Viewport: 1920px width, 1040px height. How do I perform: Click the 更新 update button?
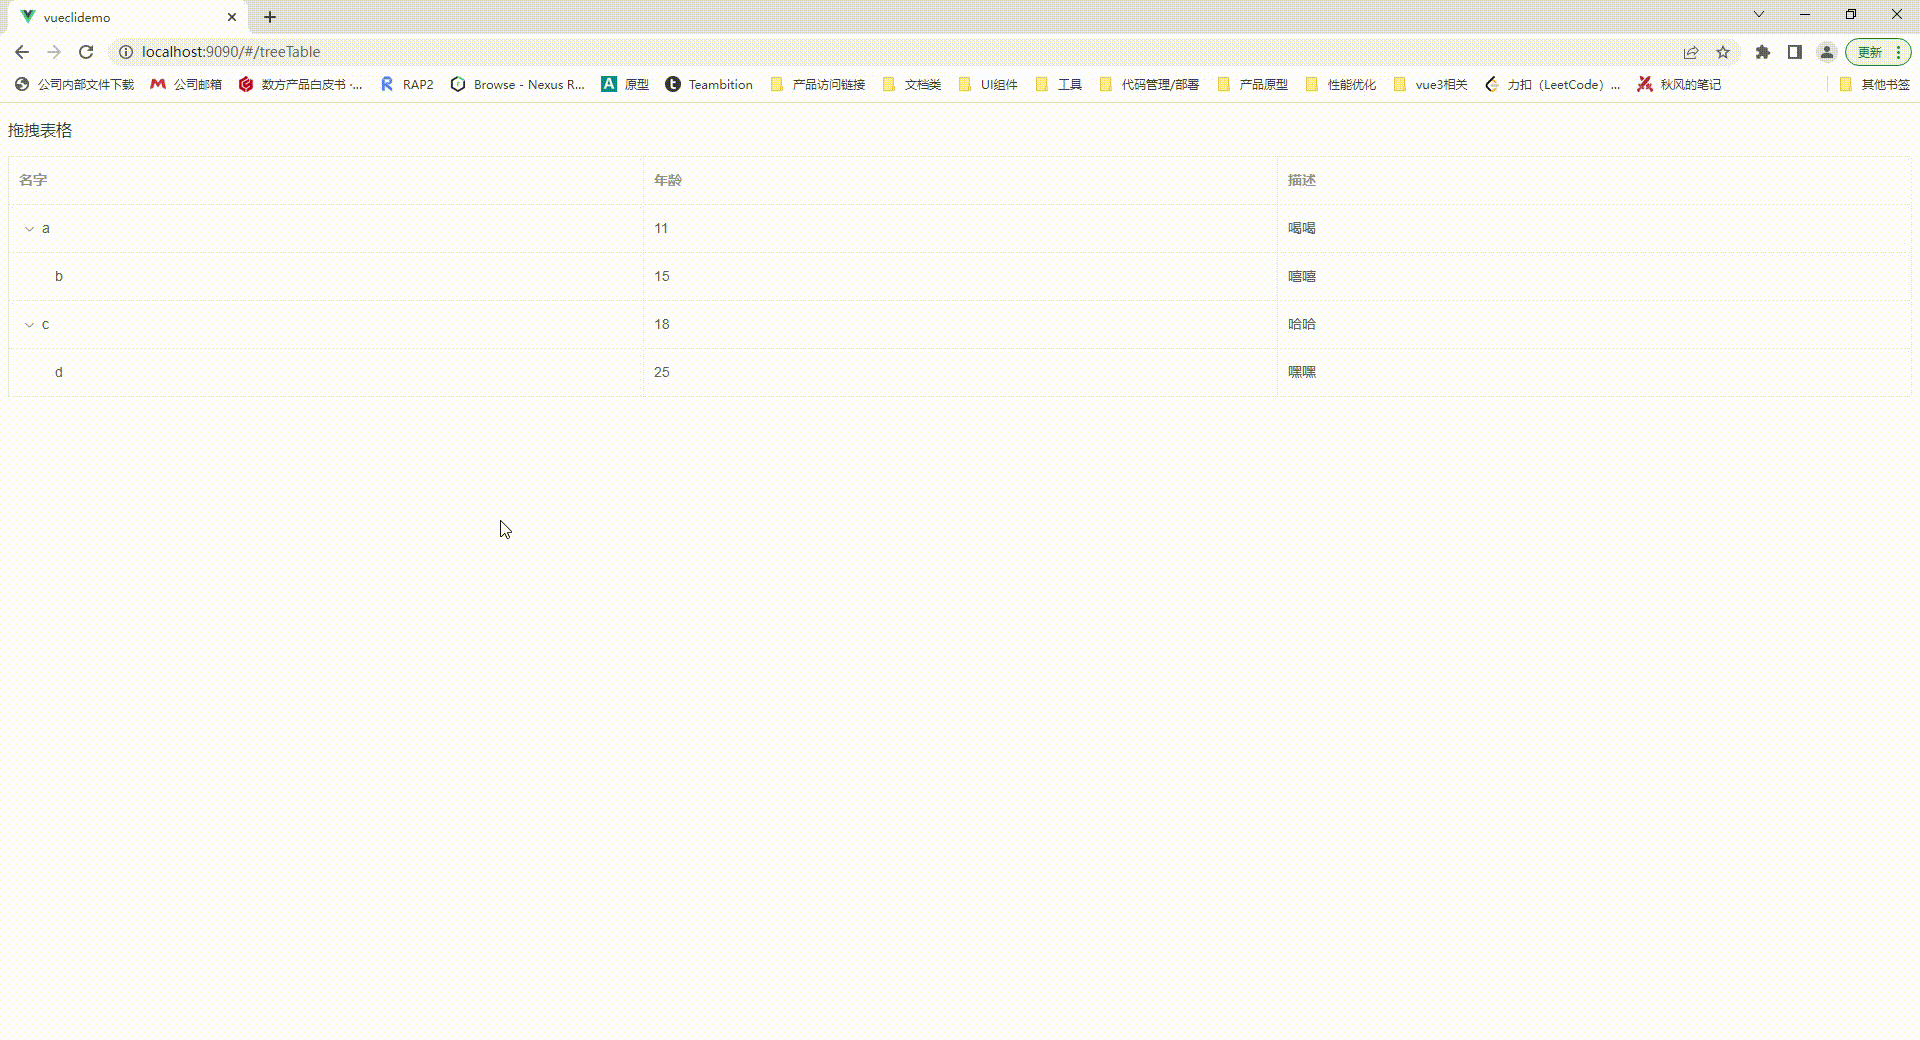pyautogui.click(x=1869, y=52)
